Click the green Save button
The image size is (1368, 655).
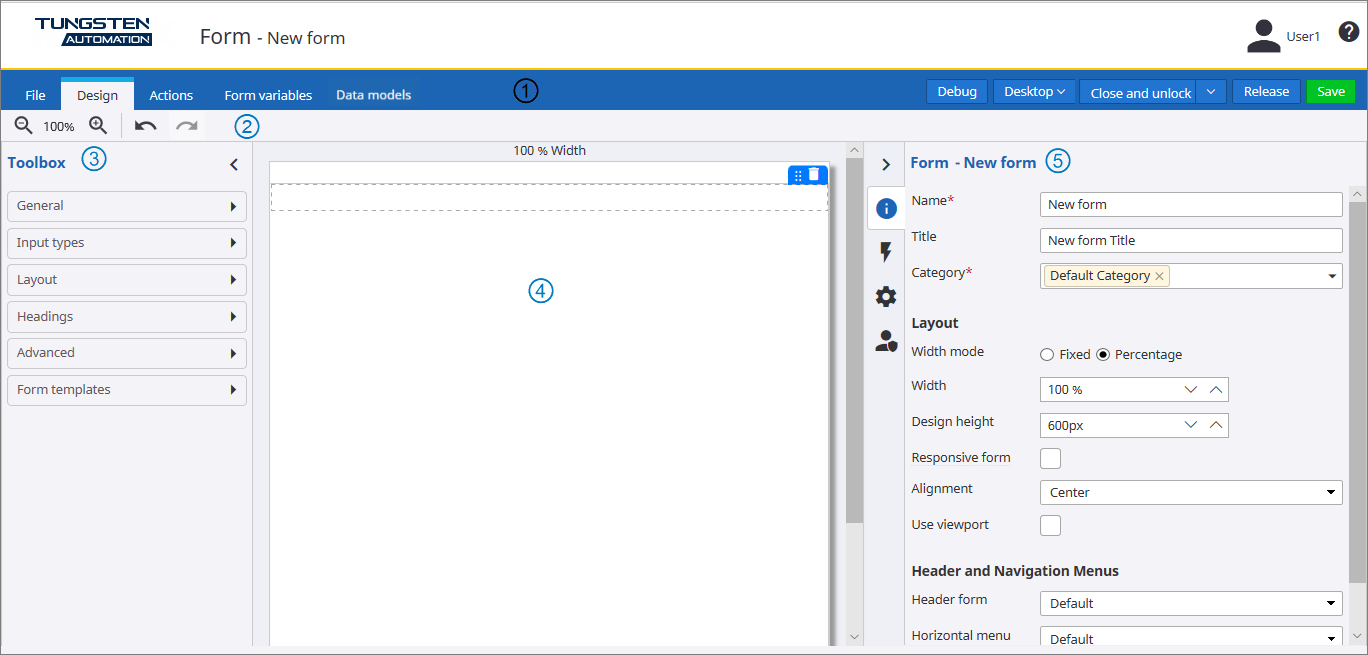click(1330, 91)
